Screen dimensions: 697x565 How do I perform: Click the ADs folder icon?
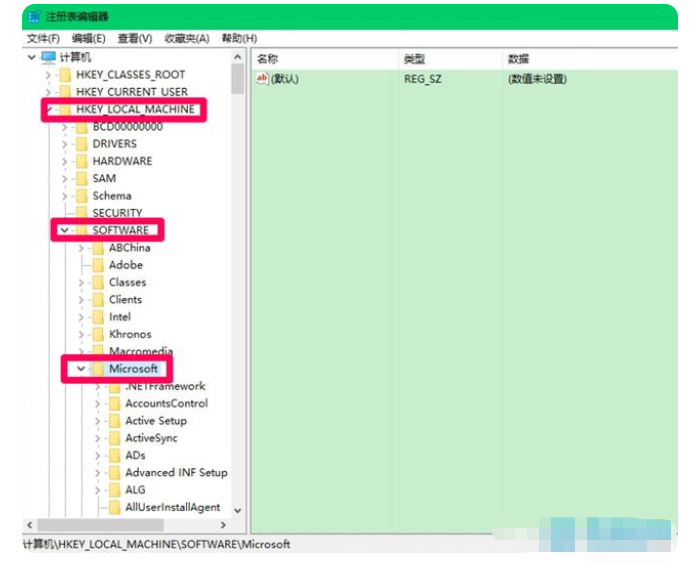[x=115, y=456]
